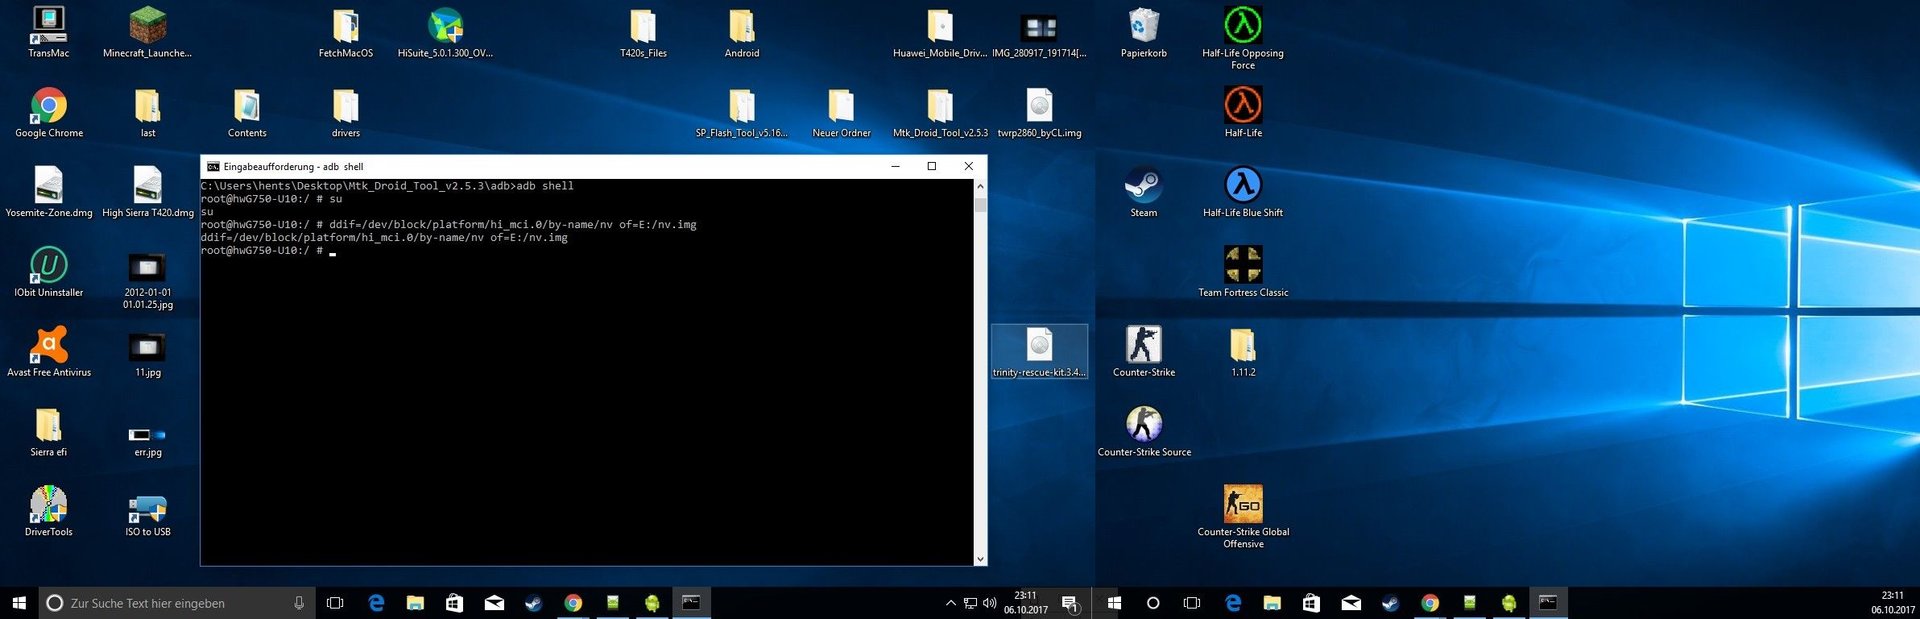Open the volume speaker tray icon

point(990,603)
